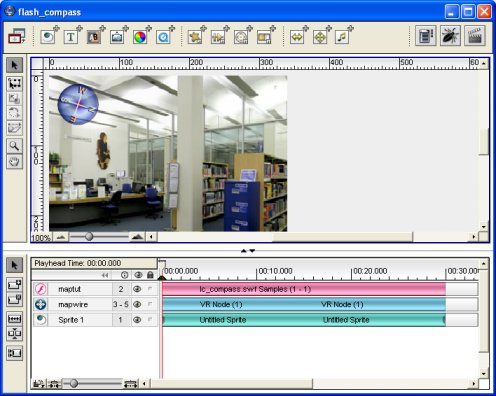
Task: Click the lc_compass.swf Samples clip
Action: click(x=304, y=289)
